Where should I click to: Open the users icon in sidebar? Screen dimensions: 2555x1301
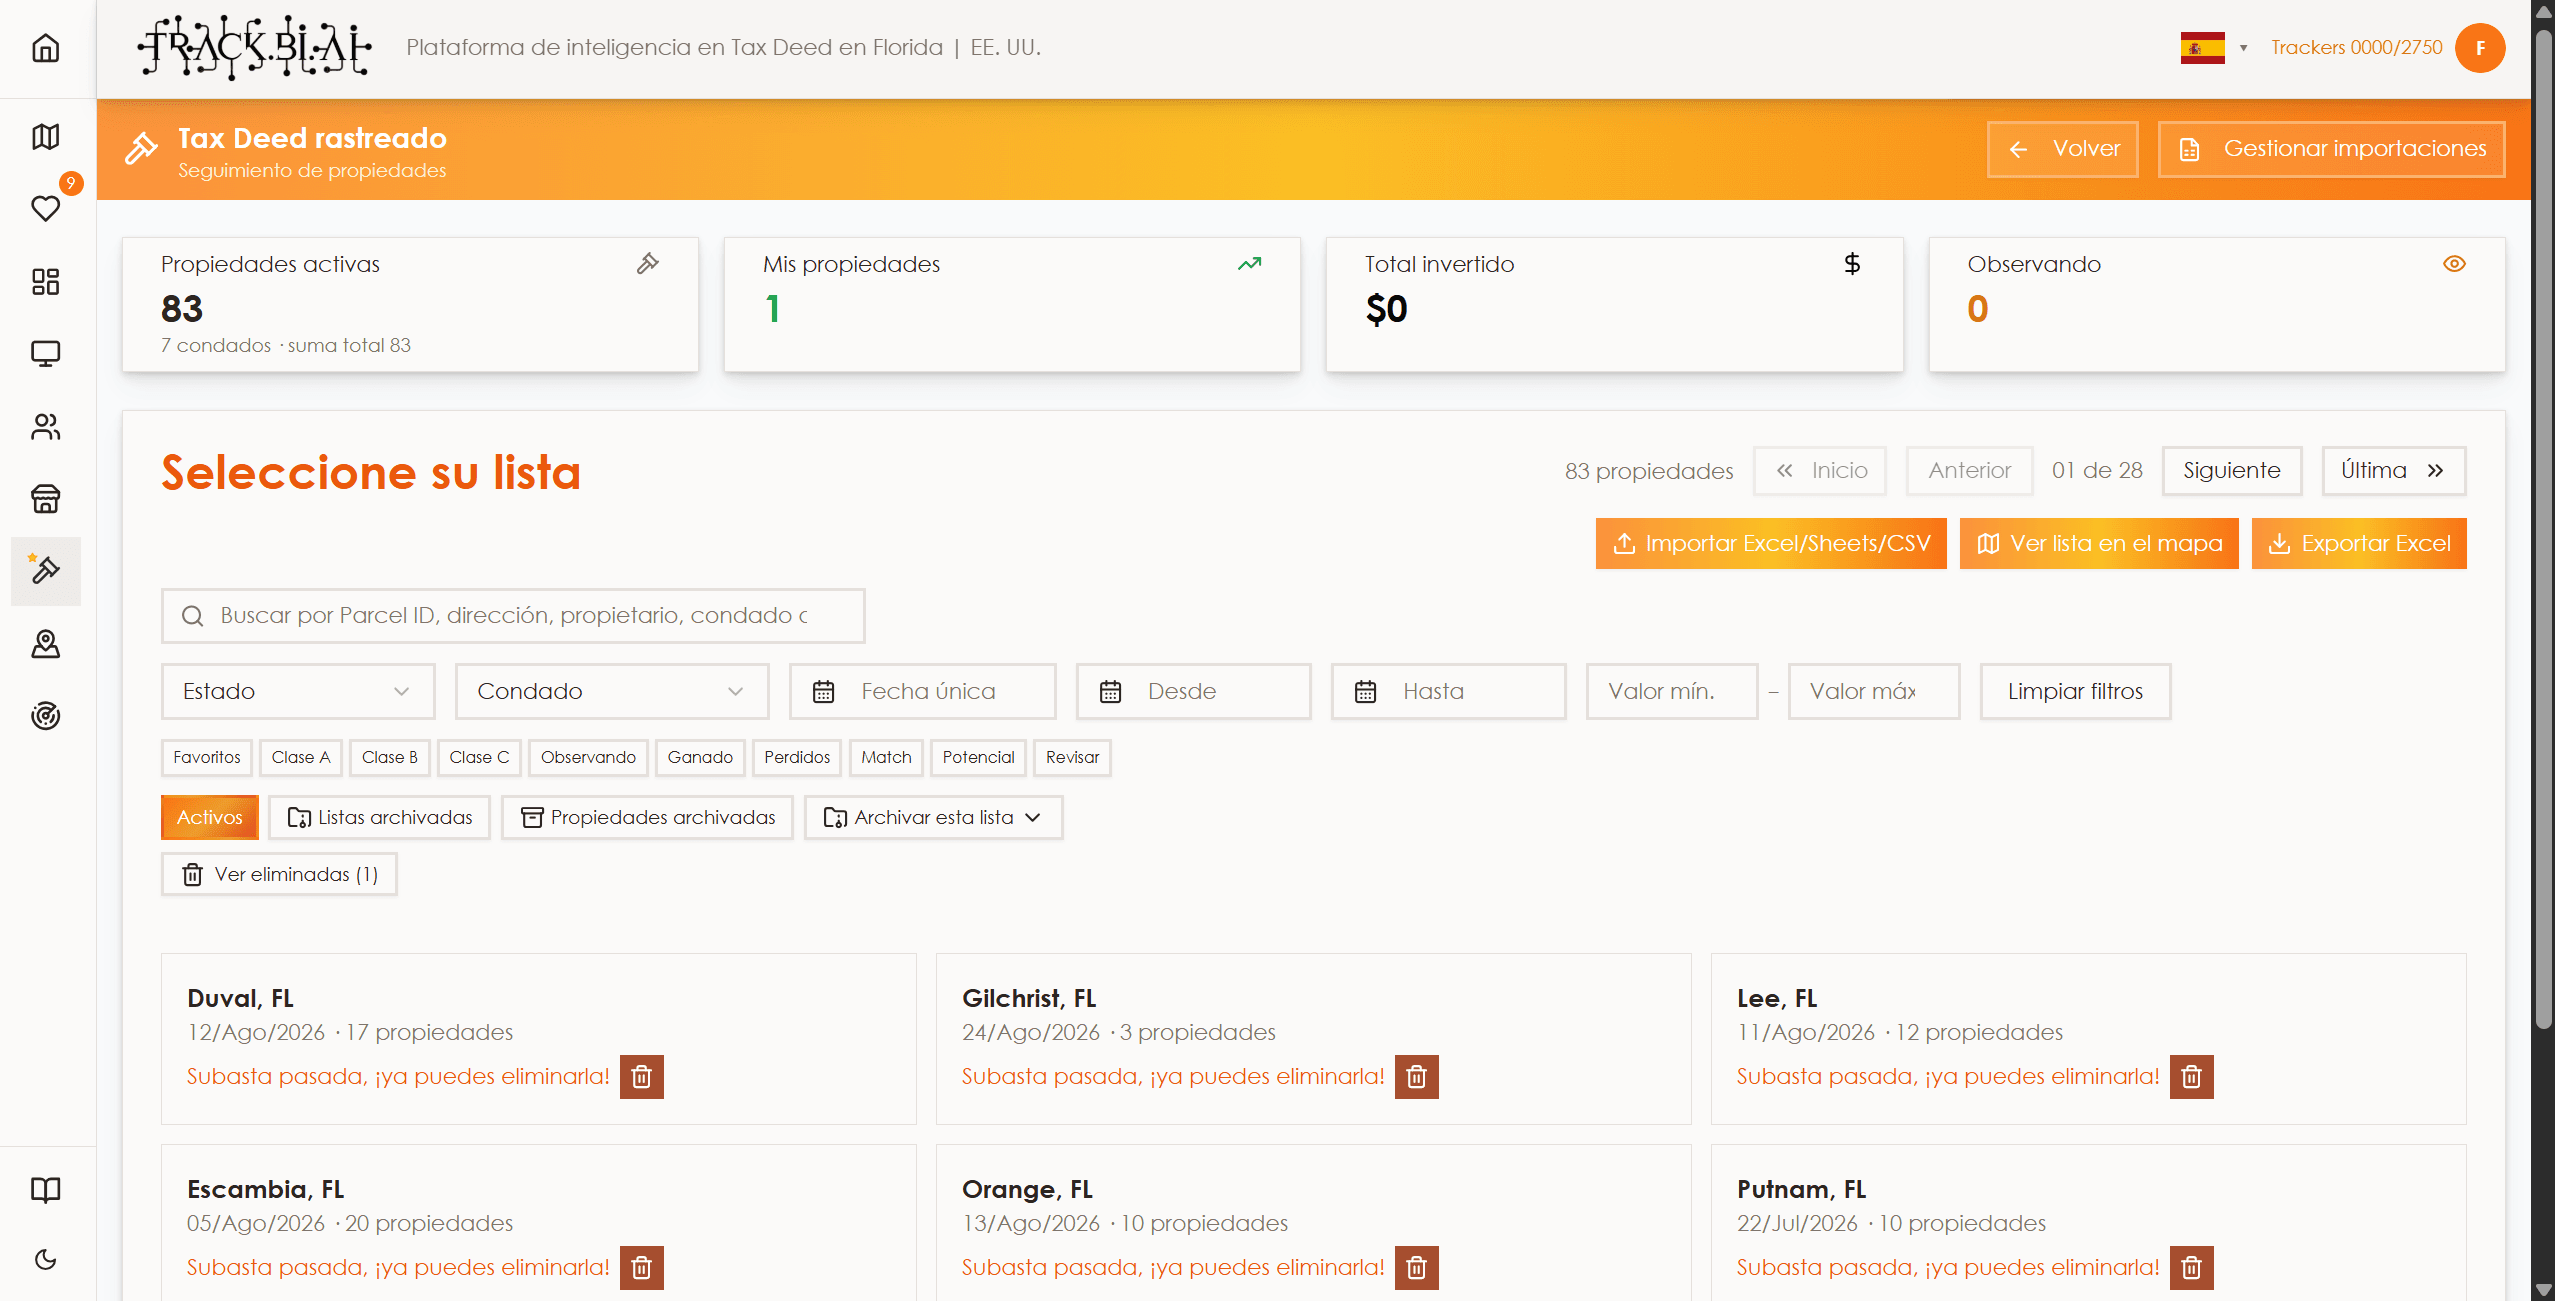(46, 427)
